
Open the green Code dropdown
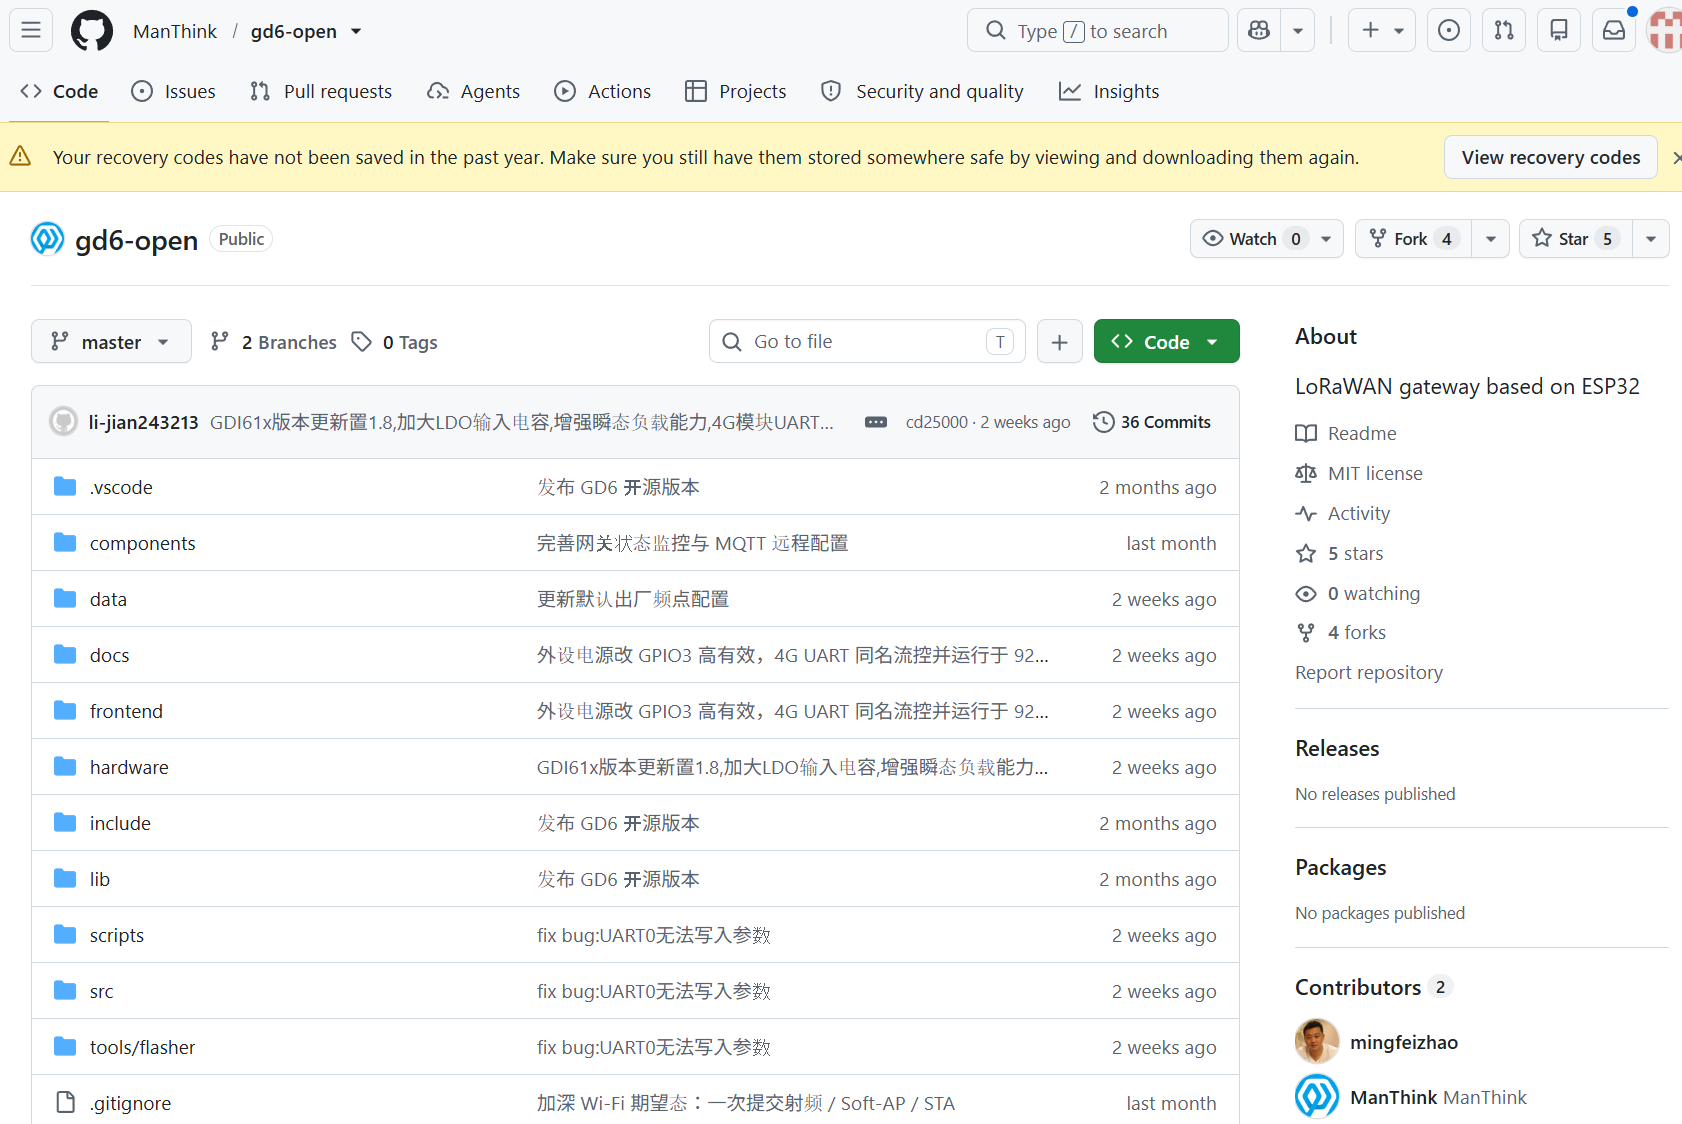tap(1166, 342)
